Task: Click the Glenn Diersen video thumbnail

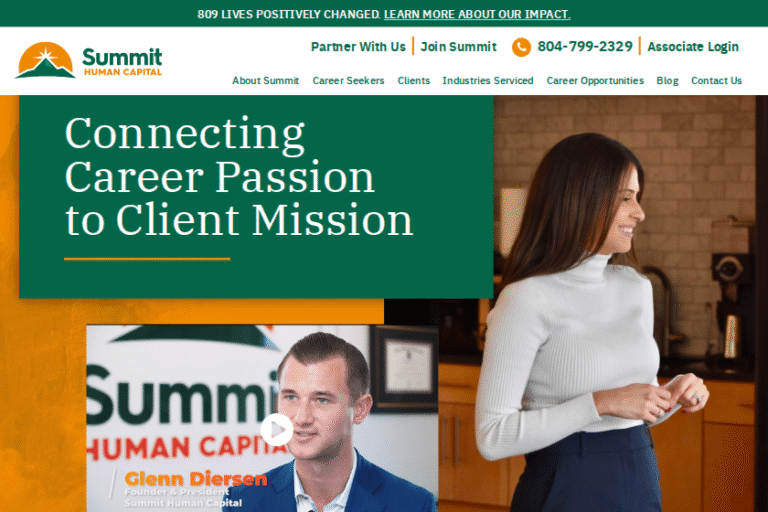Action: 262,418
